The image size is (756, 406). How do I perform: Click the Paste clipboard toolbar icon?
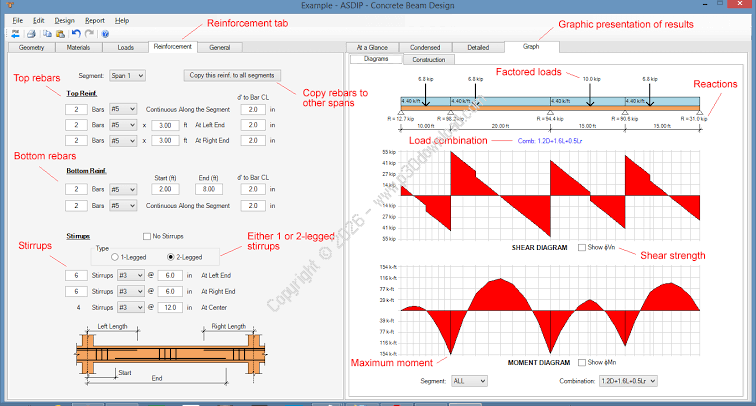tap(60, 34)
